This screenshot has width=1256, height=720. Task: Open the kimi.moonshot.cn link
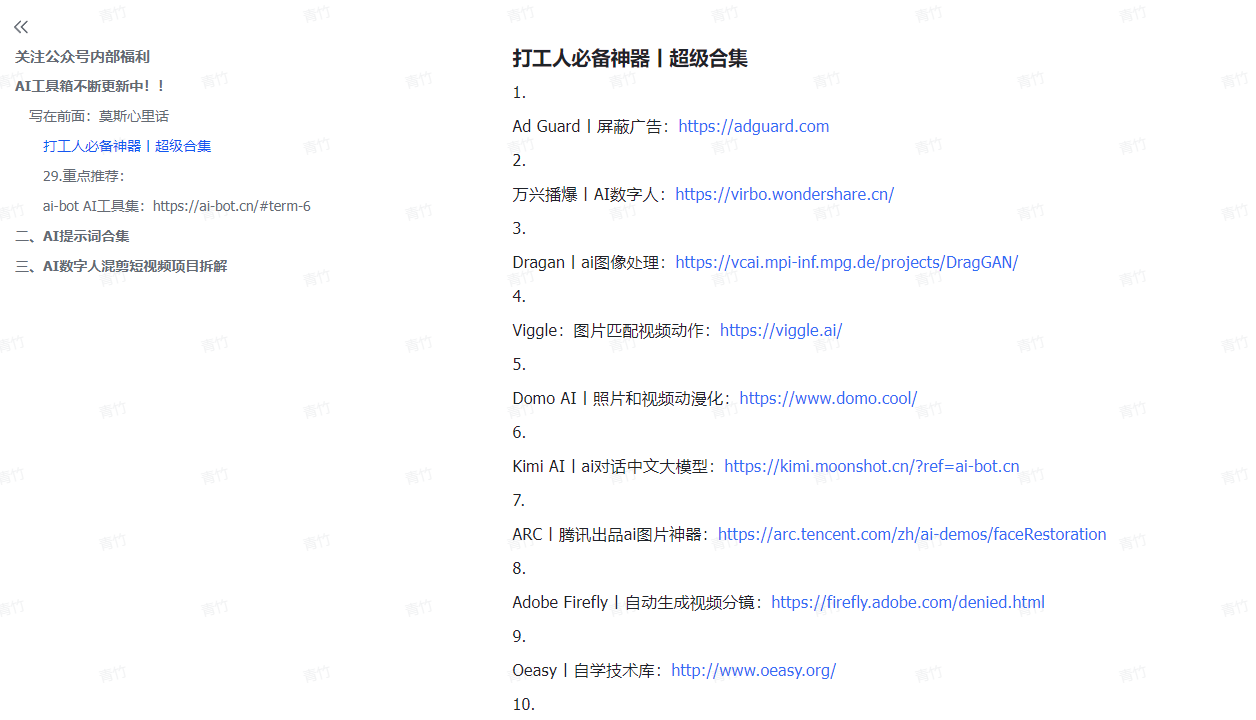pos(872,466)
